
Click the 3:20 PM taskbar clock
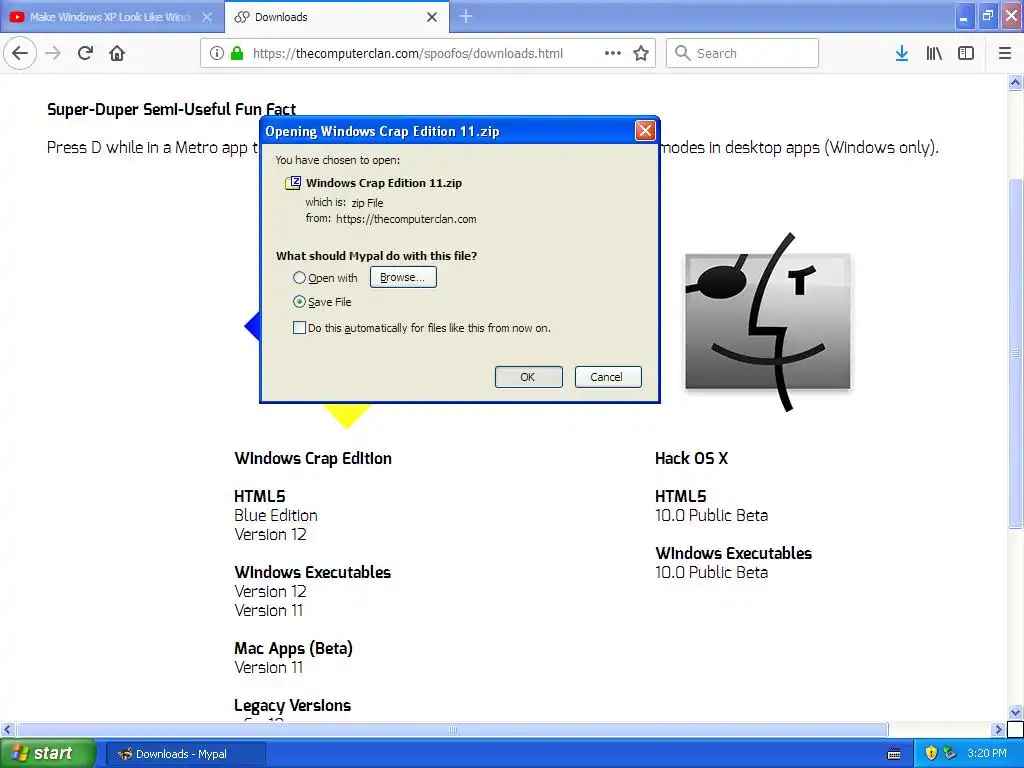coord(986,753)
